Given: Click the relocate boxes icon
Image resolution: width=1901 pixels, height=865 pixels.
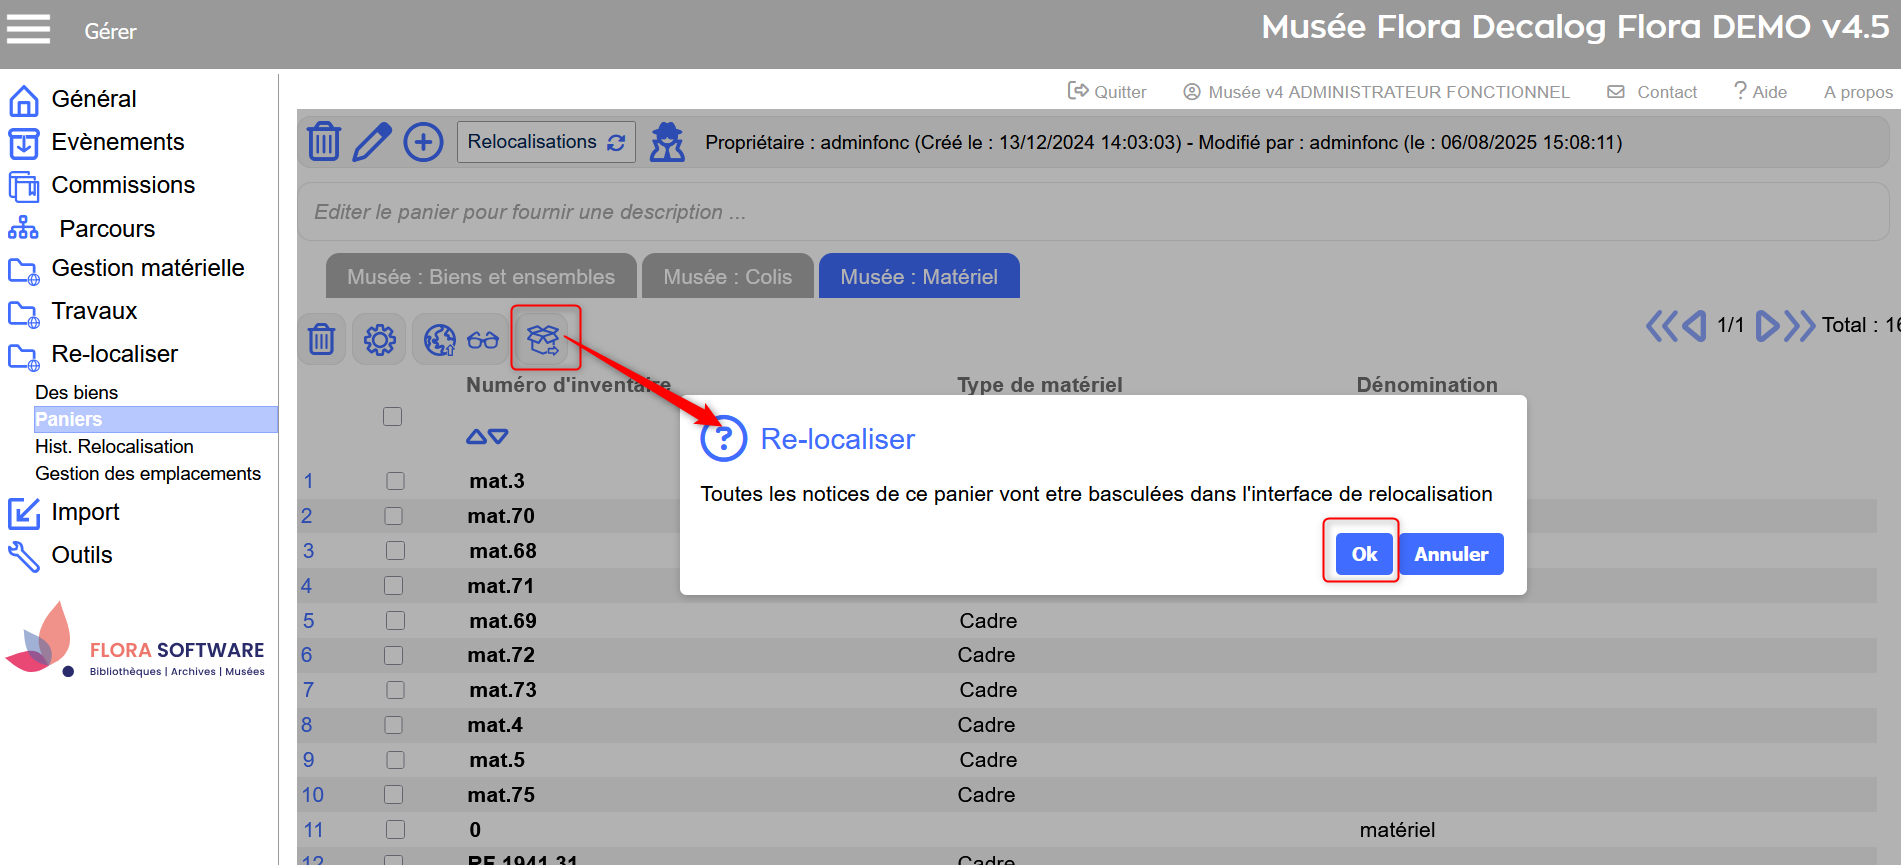Looking at the screenshot, I should pyautogui.click(x=544, y=339).
